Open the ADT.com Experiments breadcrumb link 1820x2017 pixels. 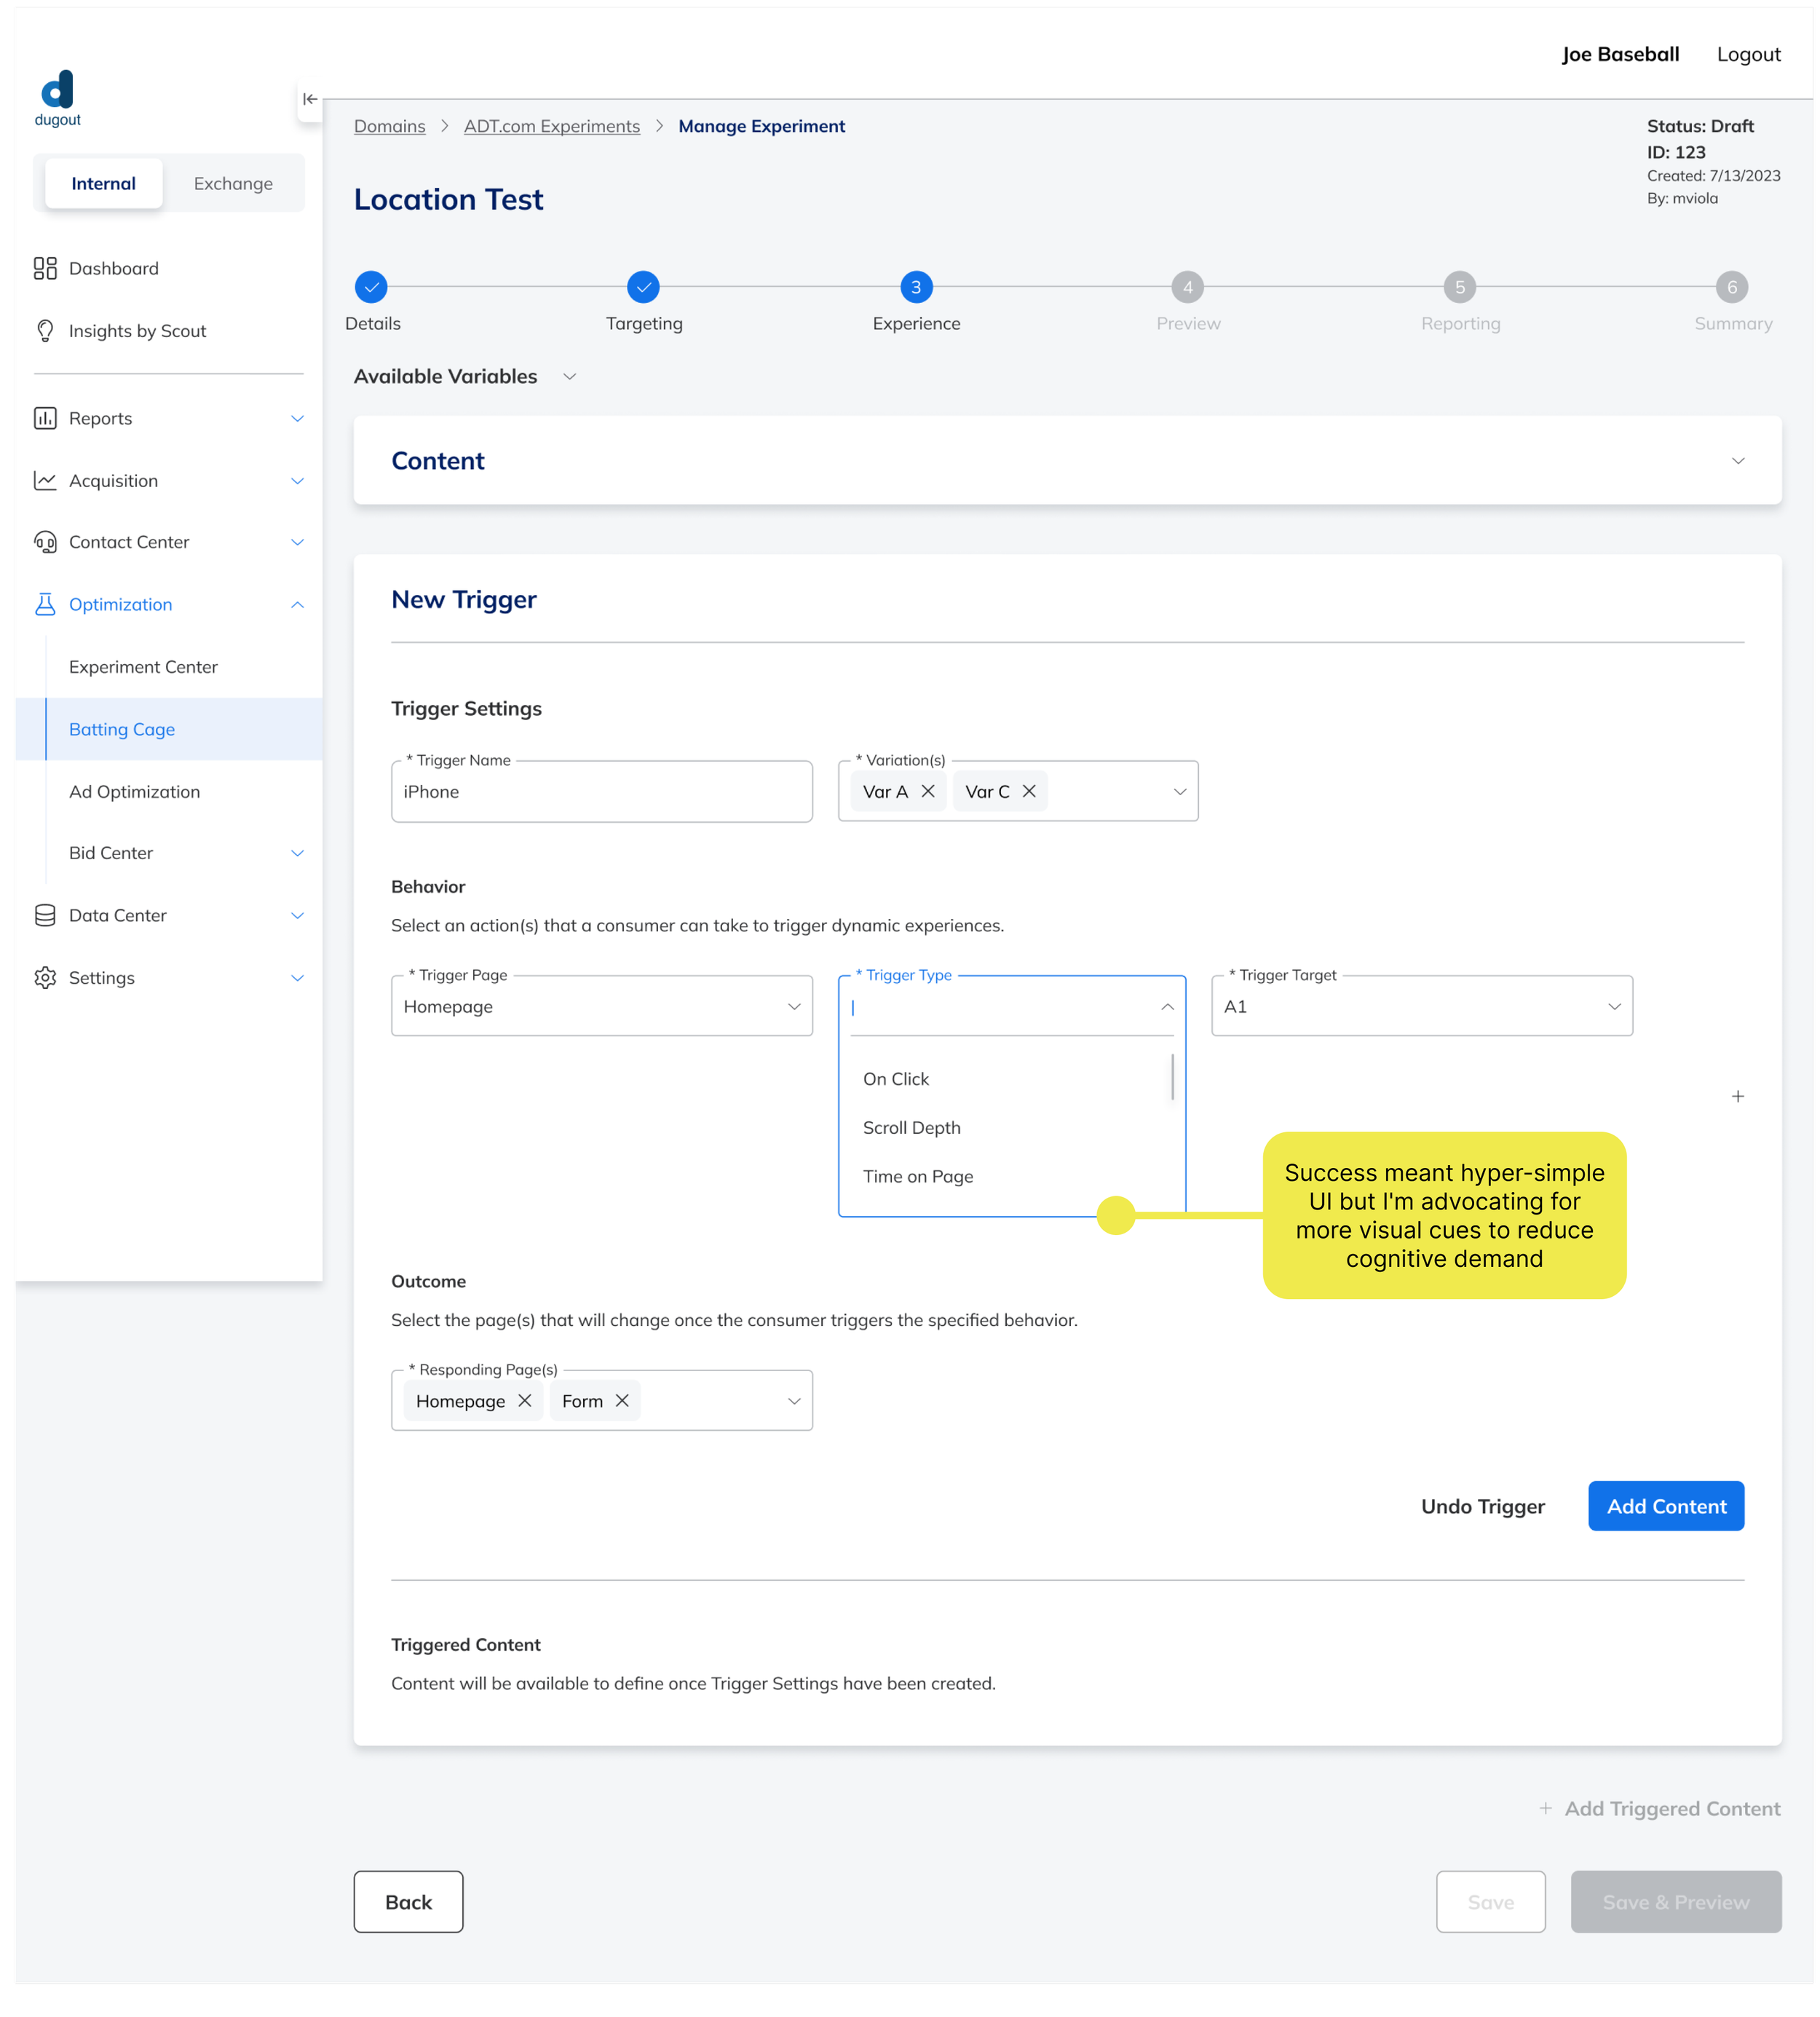(551, 126)
